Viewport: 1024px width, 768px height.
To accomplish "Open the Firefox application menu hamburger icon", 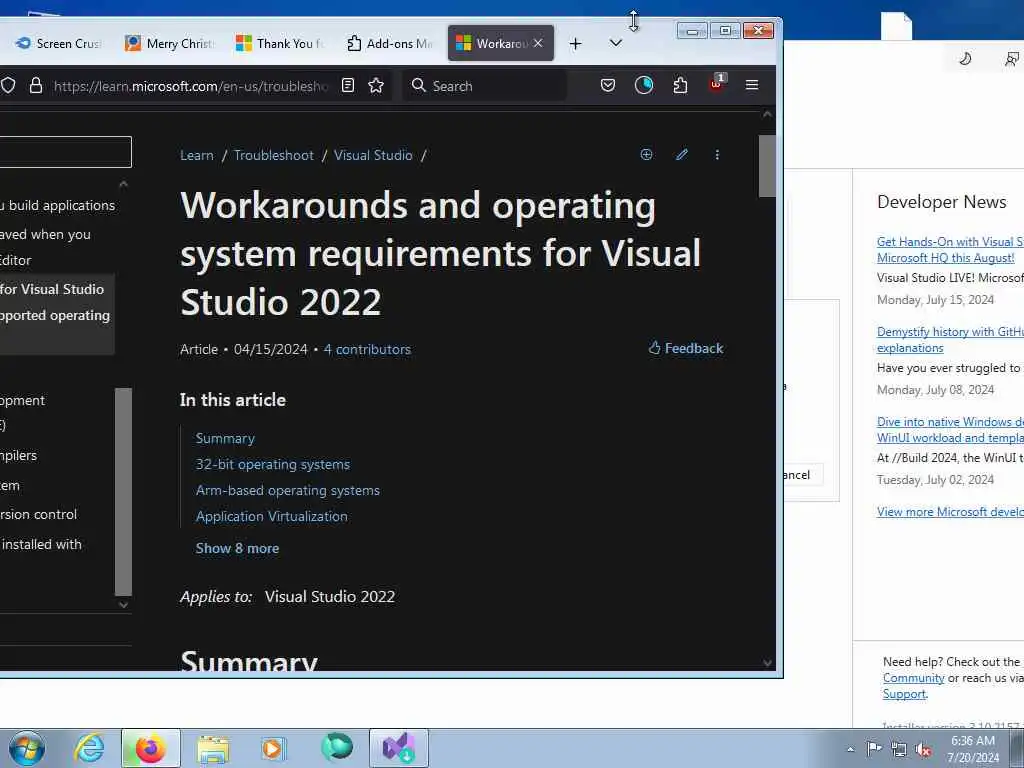I will [752, 86].
